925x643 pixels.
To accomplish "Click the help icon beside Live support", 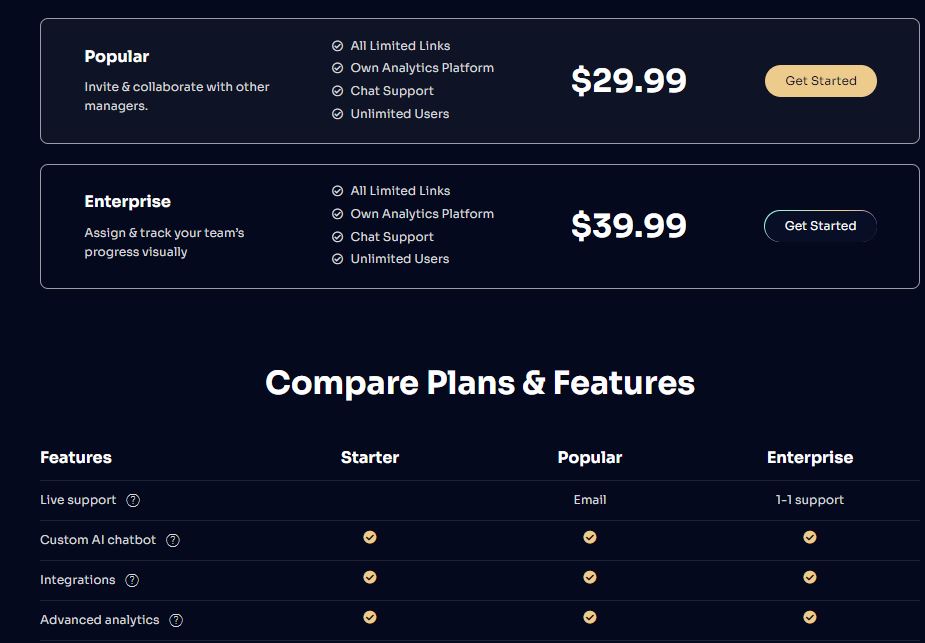I will click(133, 500).
